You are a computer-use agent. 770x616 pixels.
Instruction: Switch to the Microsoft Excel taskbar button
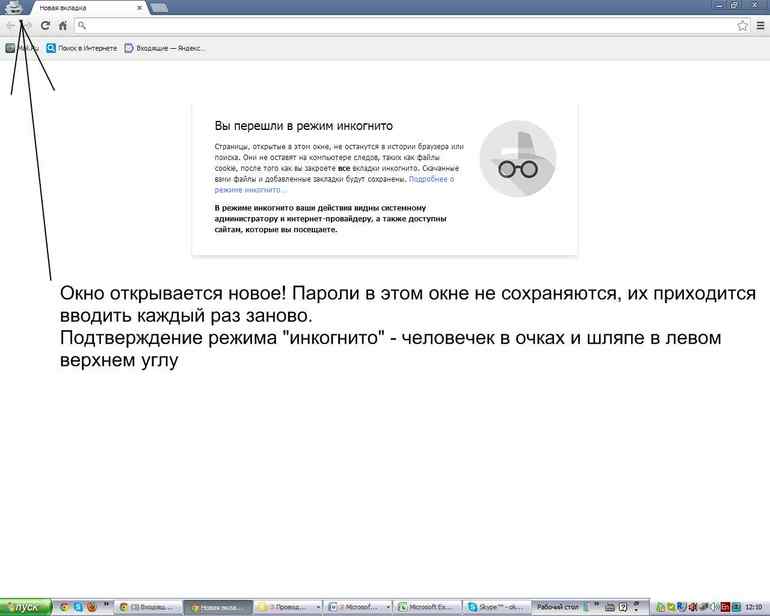pyautogui.click(x=428, y=607)
